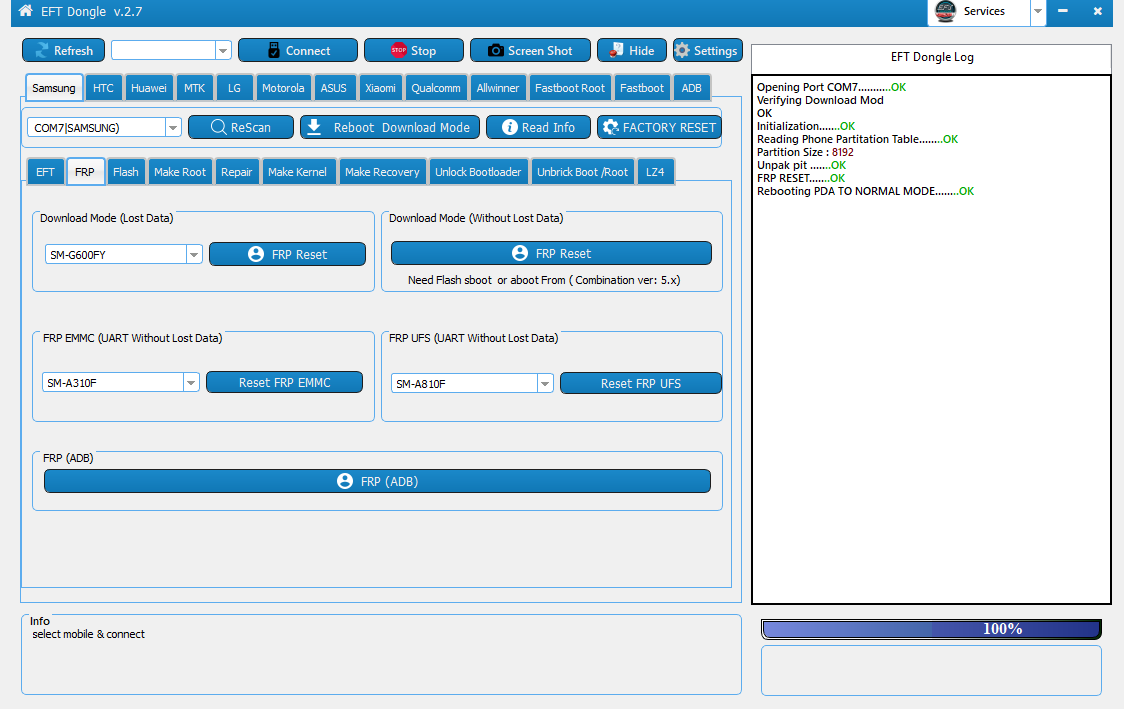Click Reboot Download Mode button
Screen dimensions: 1124x709
pos(390,127)
